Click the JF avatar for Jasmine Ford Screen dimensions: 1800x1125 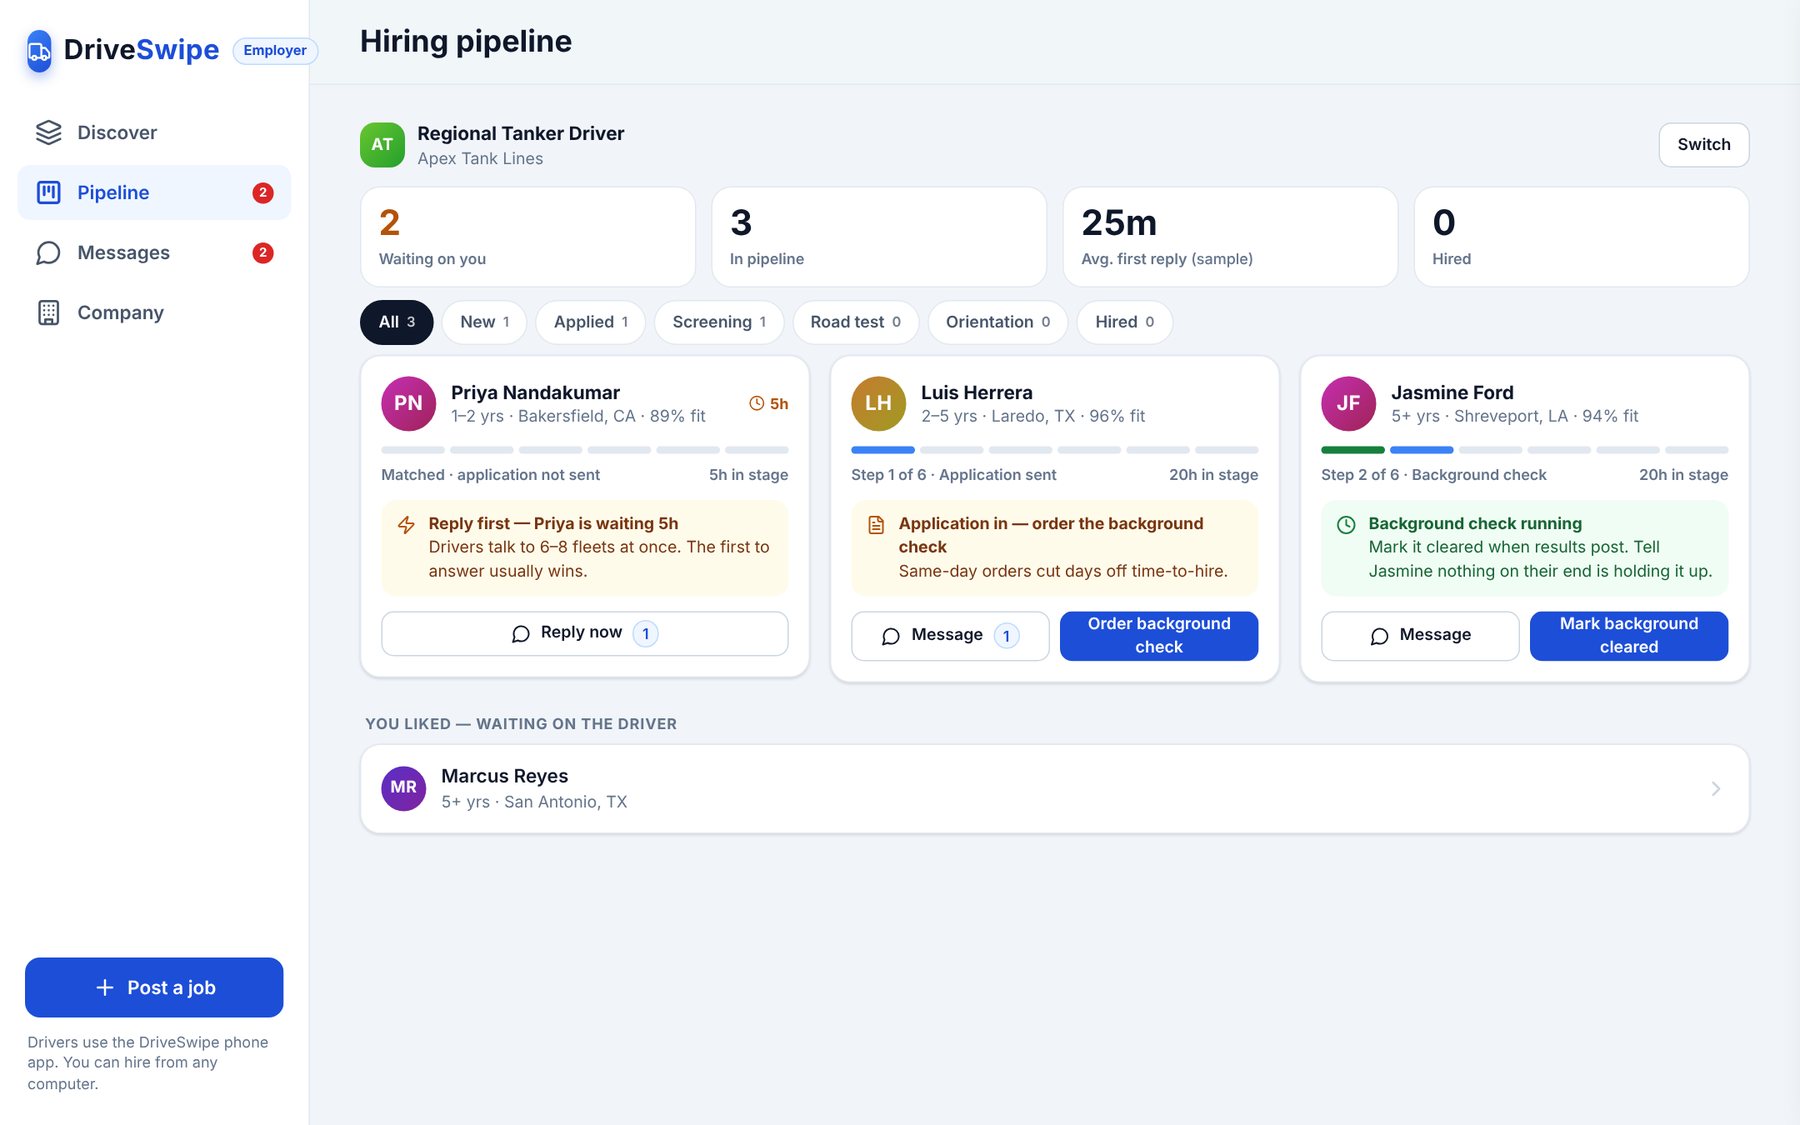pyautogui.click(x=1348, y=403)
